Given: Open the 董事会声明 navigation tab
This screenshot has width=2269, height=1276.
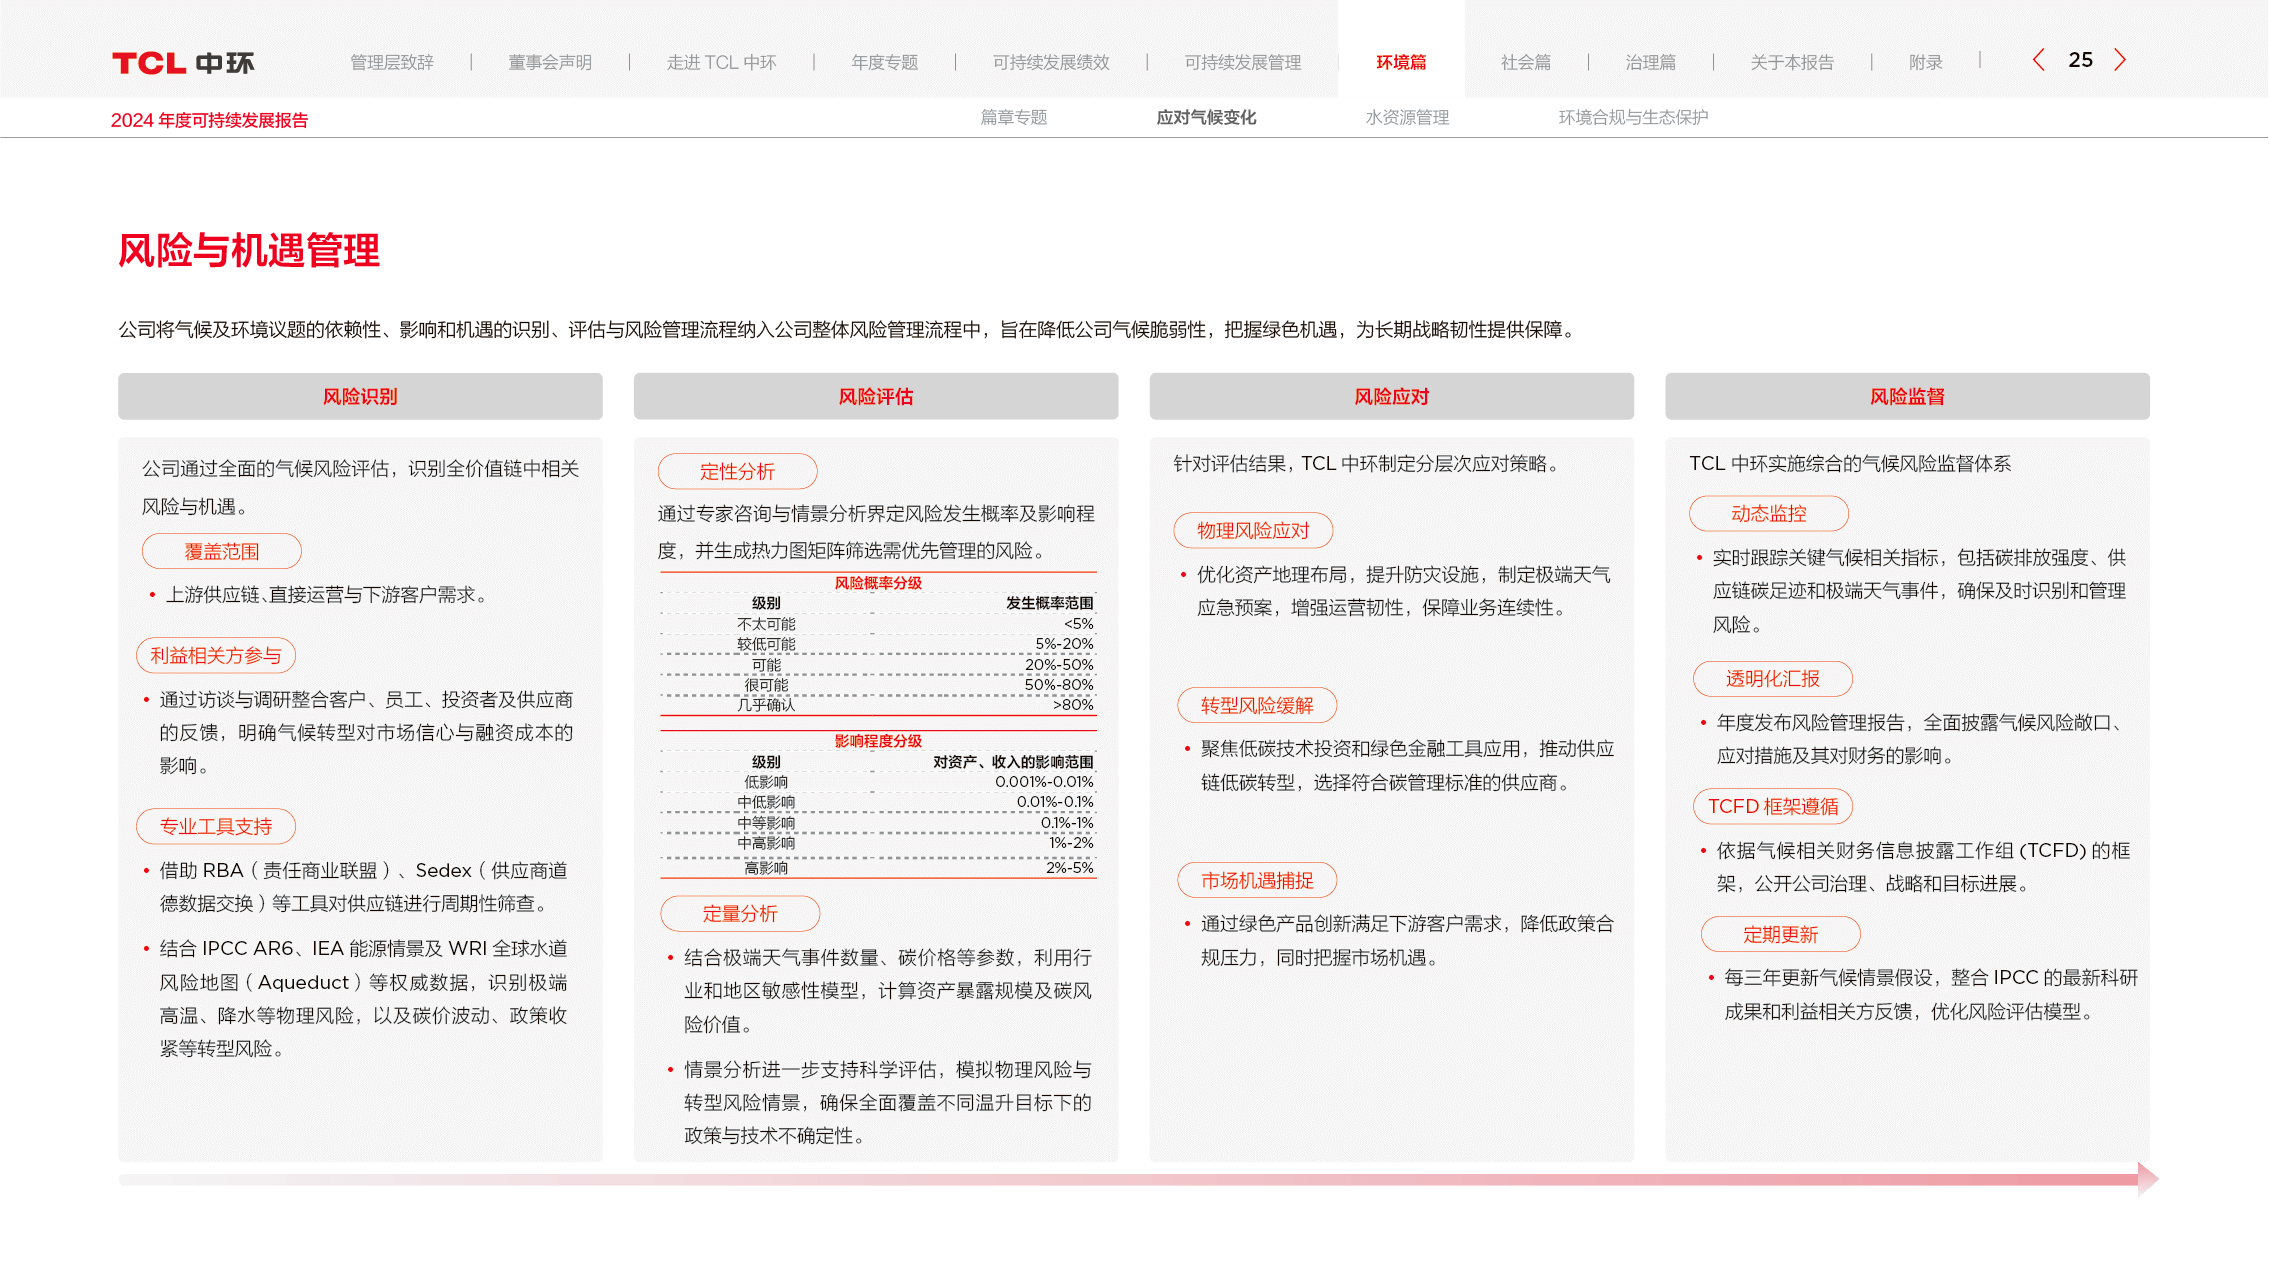Looking at the screenshot, I should click(550, 62).
